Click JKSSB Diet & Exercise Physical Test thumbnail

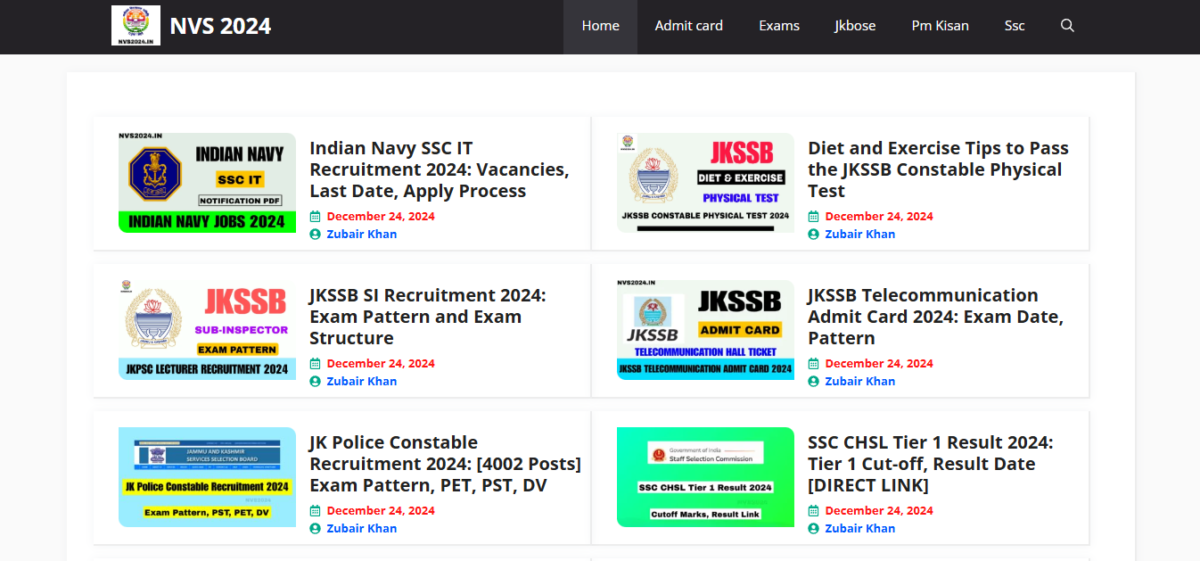click(706, 183)
